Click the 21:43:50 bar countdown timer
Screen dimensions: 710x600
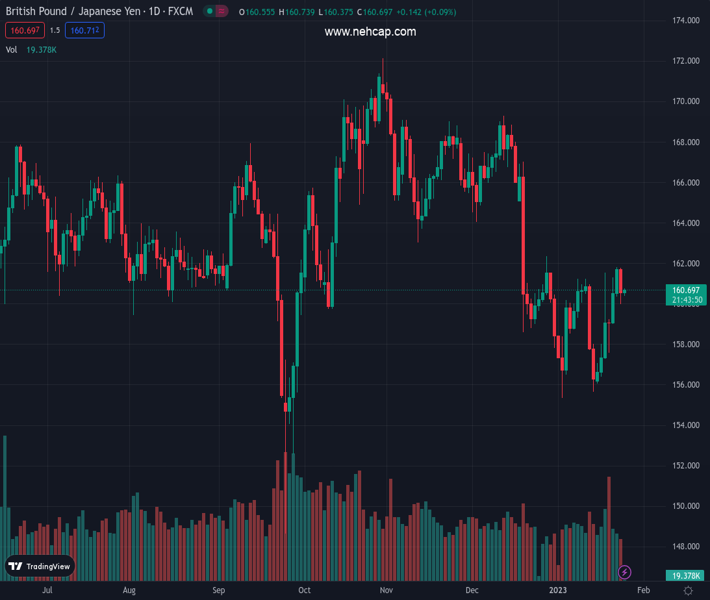coord(685,300)
